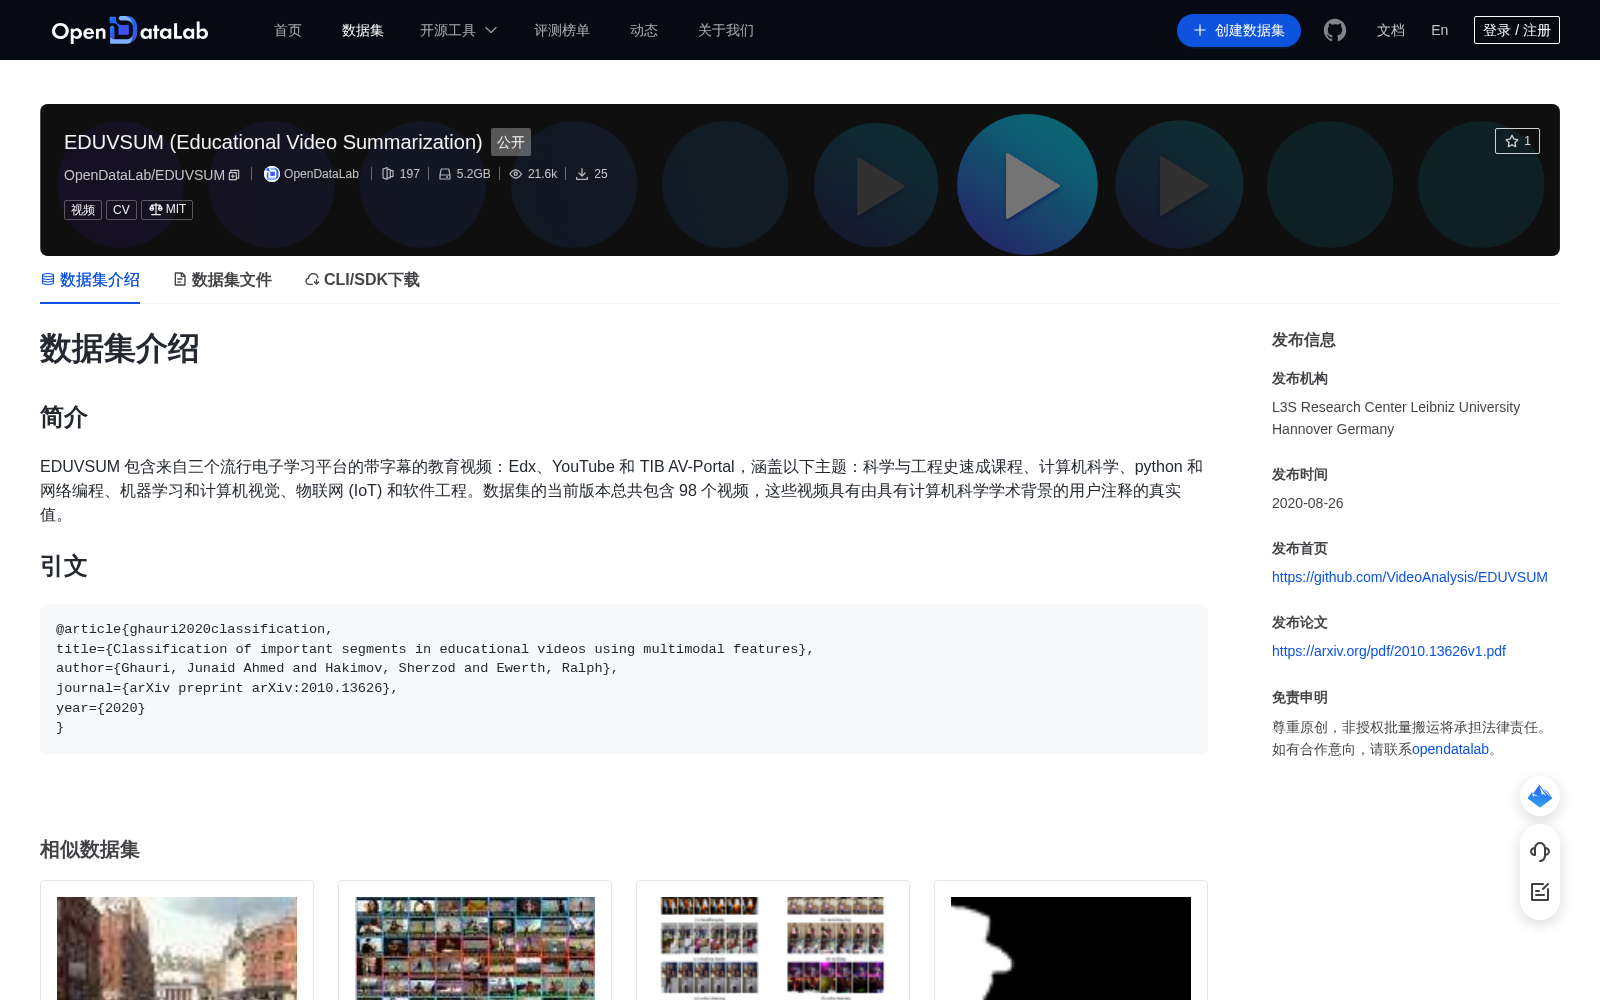Click the cloud icon on CLI/SDK下载 tab
This screenshot has height=1000, width=1600.
point(312,279)
